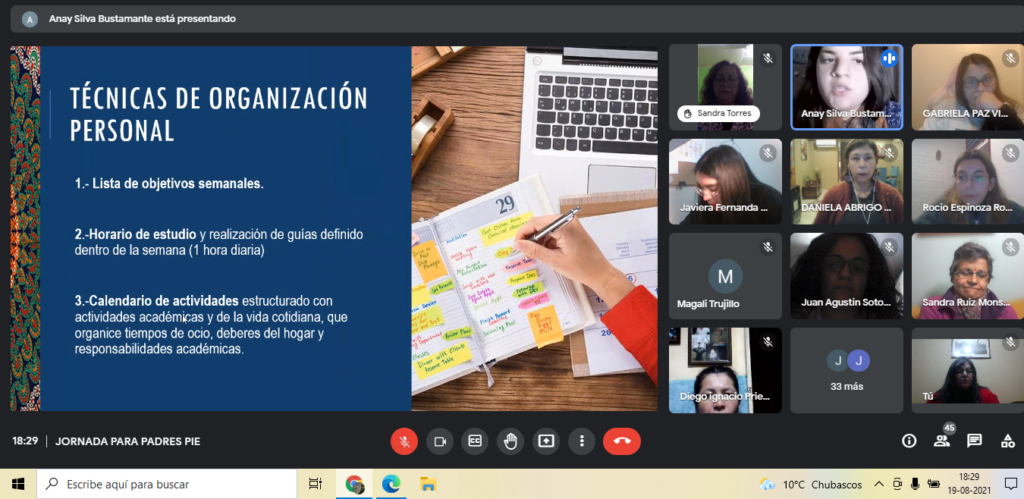
Task: Select Magali Trujillo avatar tile
Action: 725,276
